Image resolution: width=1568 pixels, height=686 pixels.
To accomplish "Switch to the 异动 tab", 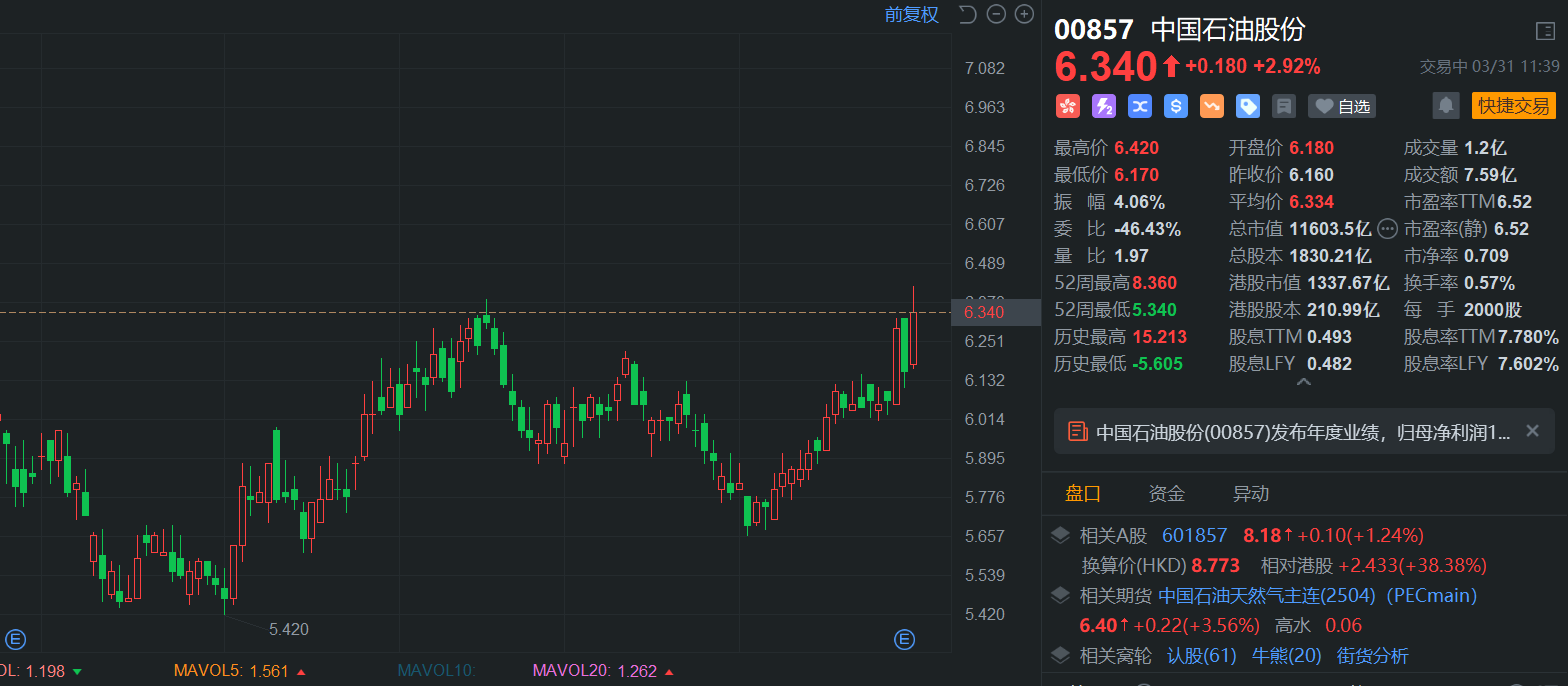I will [x=1251, y=493].
